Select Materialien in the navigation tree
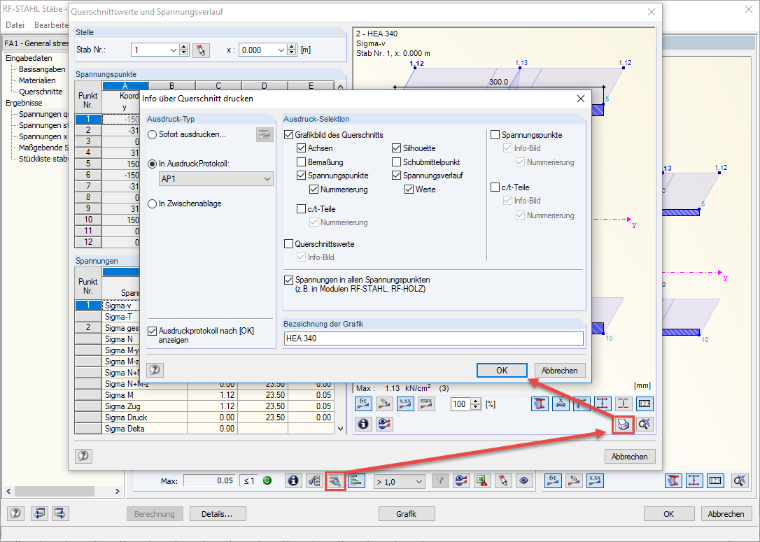This screenshot has width=760, height=542. [x=37, y=80]
